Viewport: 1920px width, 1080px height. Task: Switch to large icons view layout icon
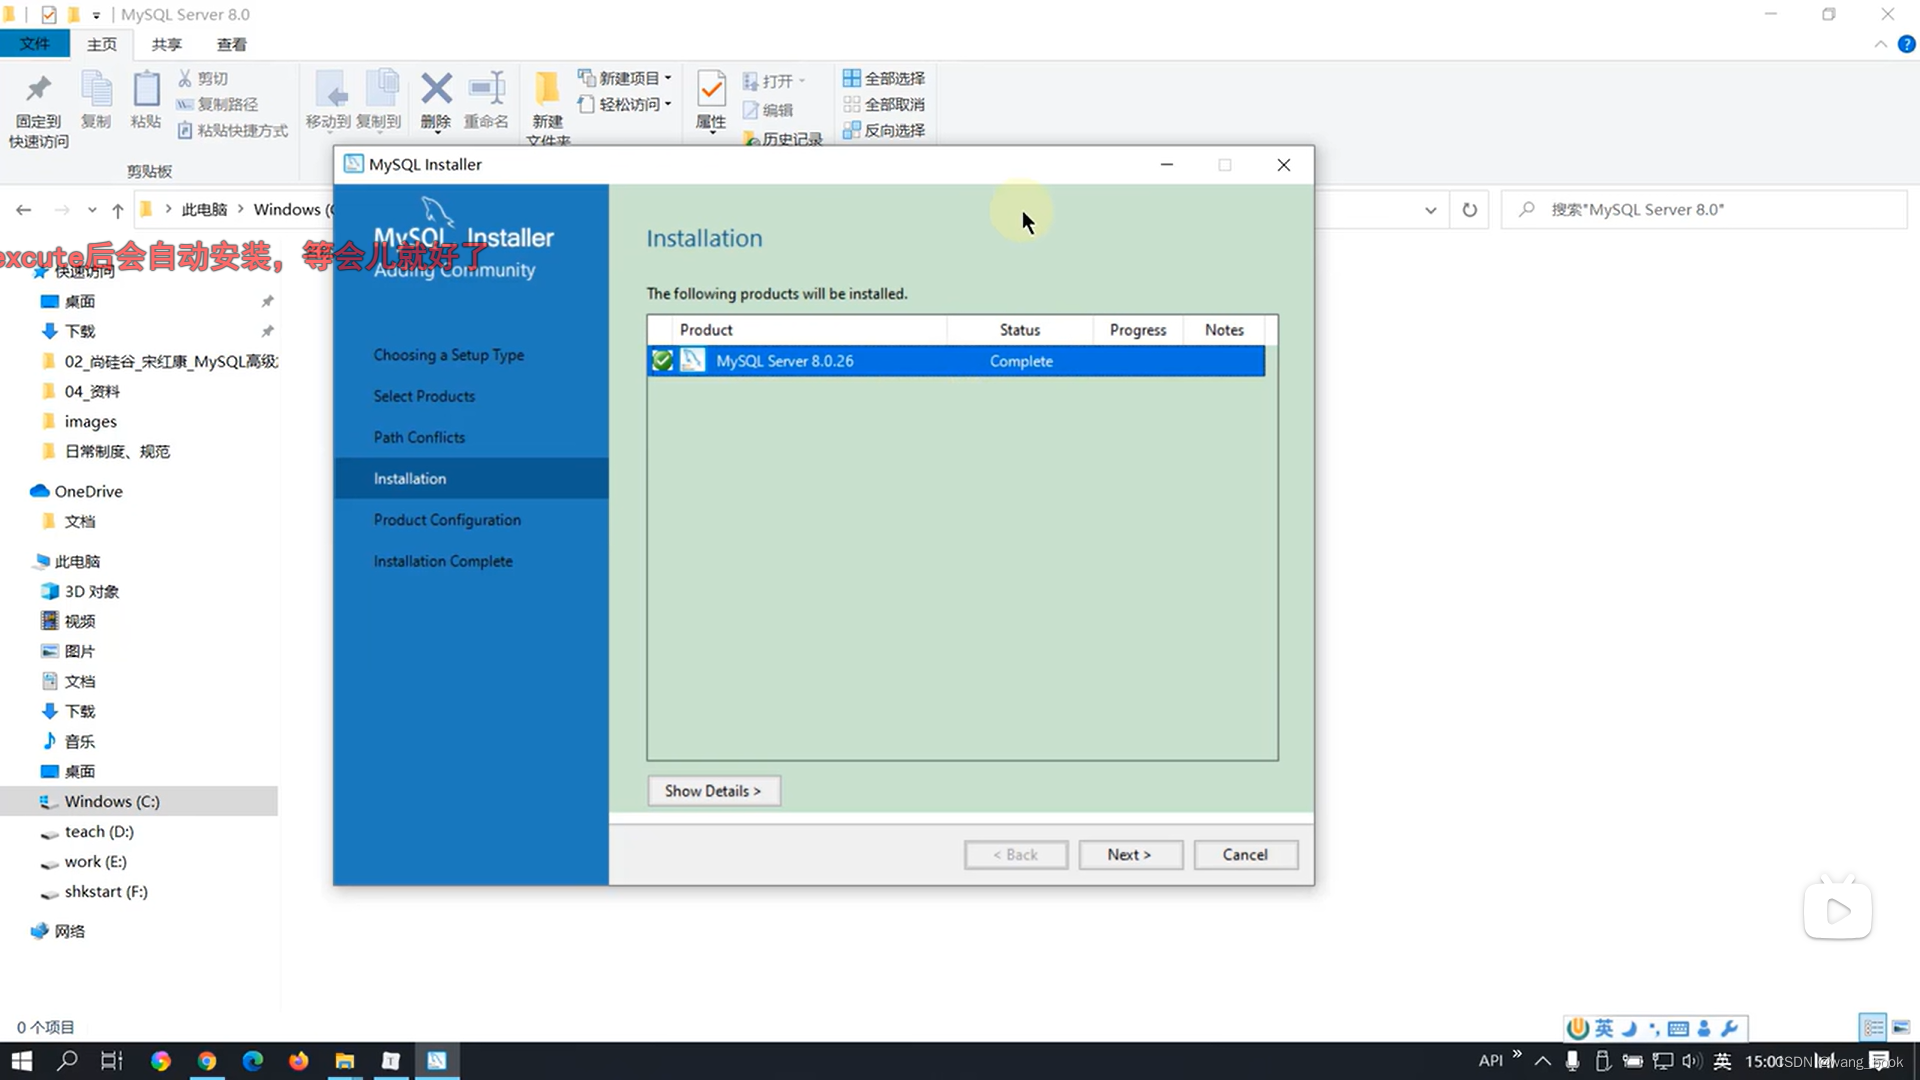[x=1901, y=1027]
